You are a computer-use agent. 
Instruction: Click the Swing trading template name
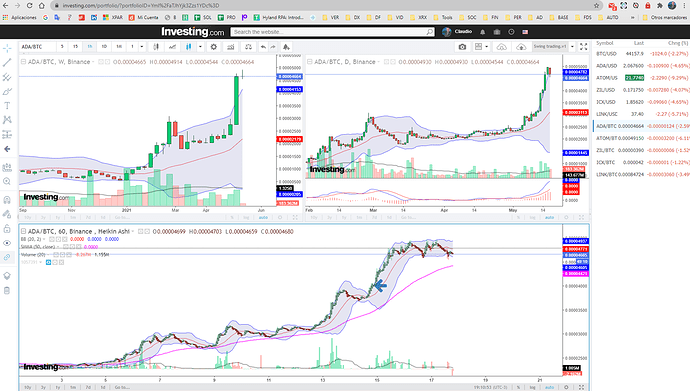[550, 47]
